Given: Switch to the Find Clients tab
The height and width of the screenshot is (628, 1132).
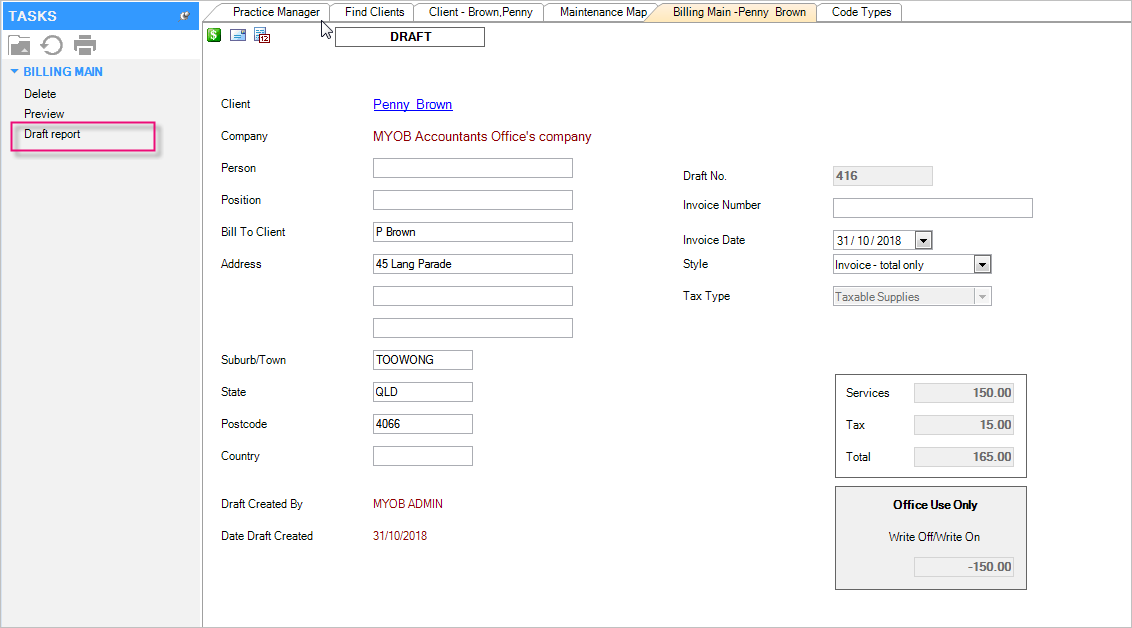Looking at the screenshot, I should tap(374, 12).
